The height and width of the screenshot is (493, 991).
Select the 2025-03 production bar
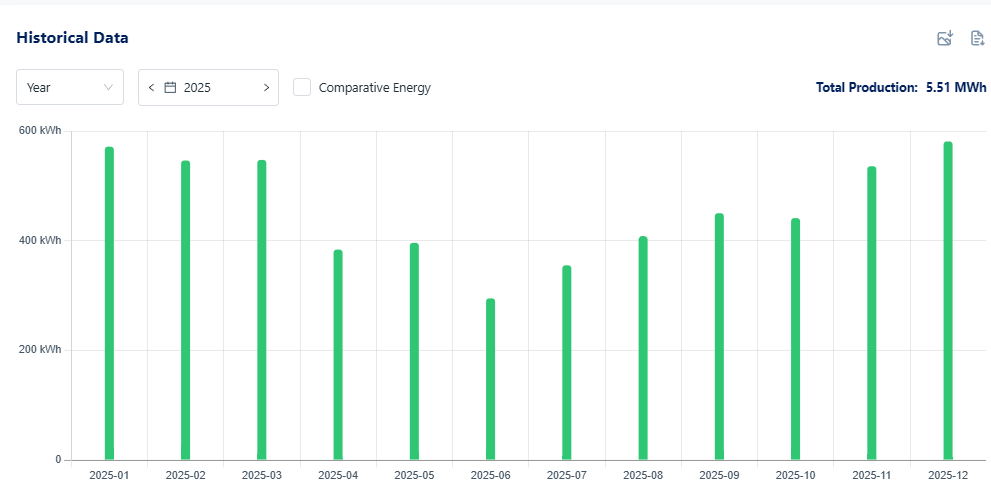coord(262,310)
